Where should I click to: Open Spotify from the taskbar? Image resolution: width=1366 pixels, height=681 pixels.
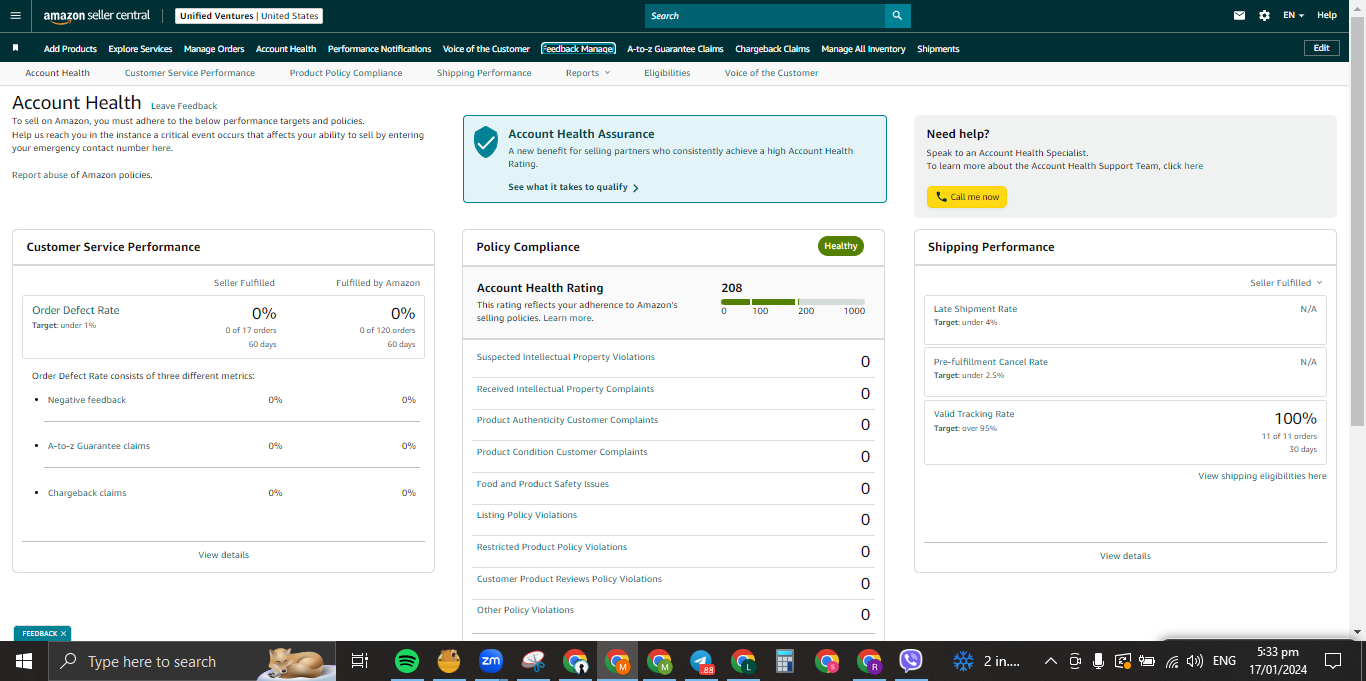point(406,661)
